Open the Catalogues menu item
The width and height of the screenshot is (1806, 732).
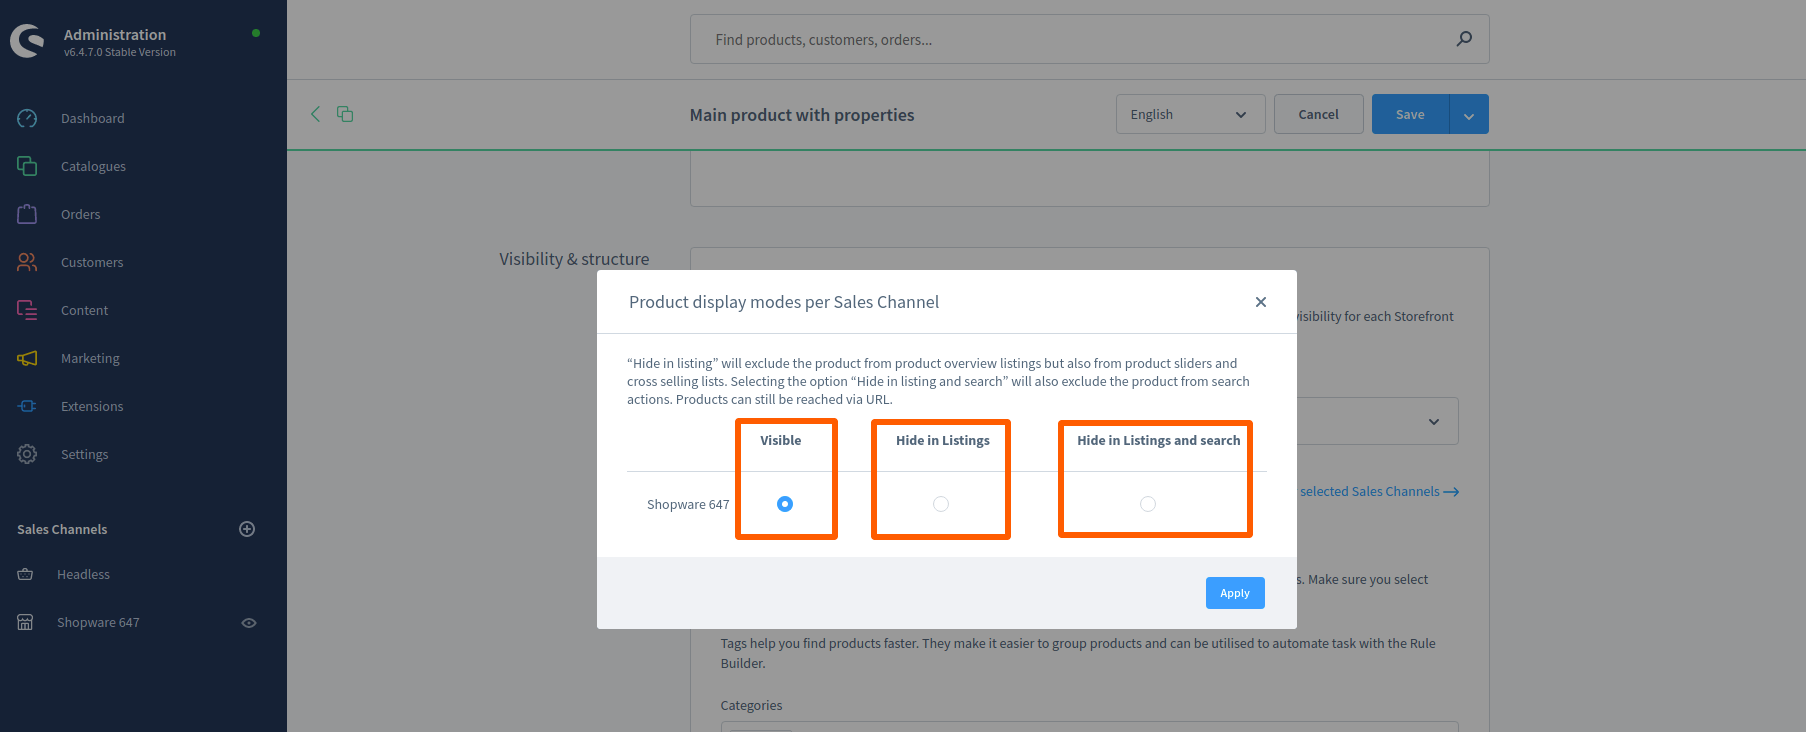[x=93, y=166]
